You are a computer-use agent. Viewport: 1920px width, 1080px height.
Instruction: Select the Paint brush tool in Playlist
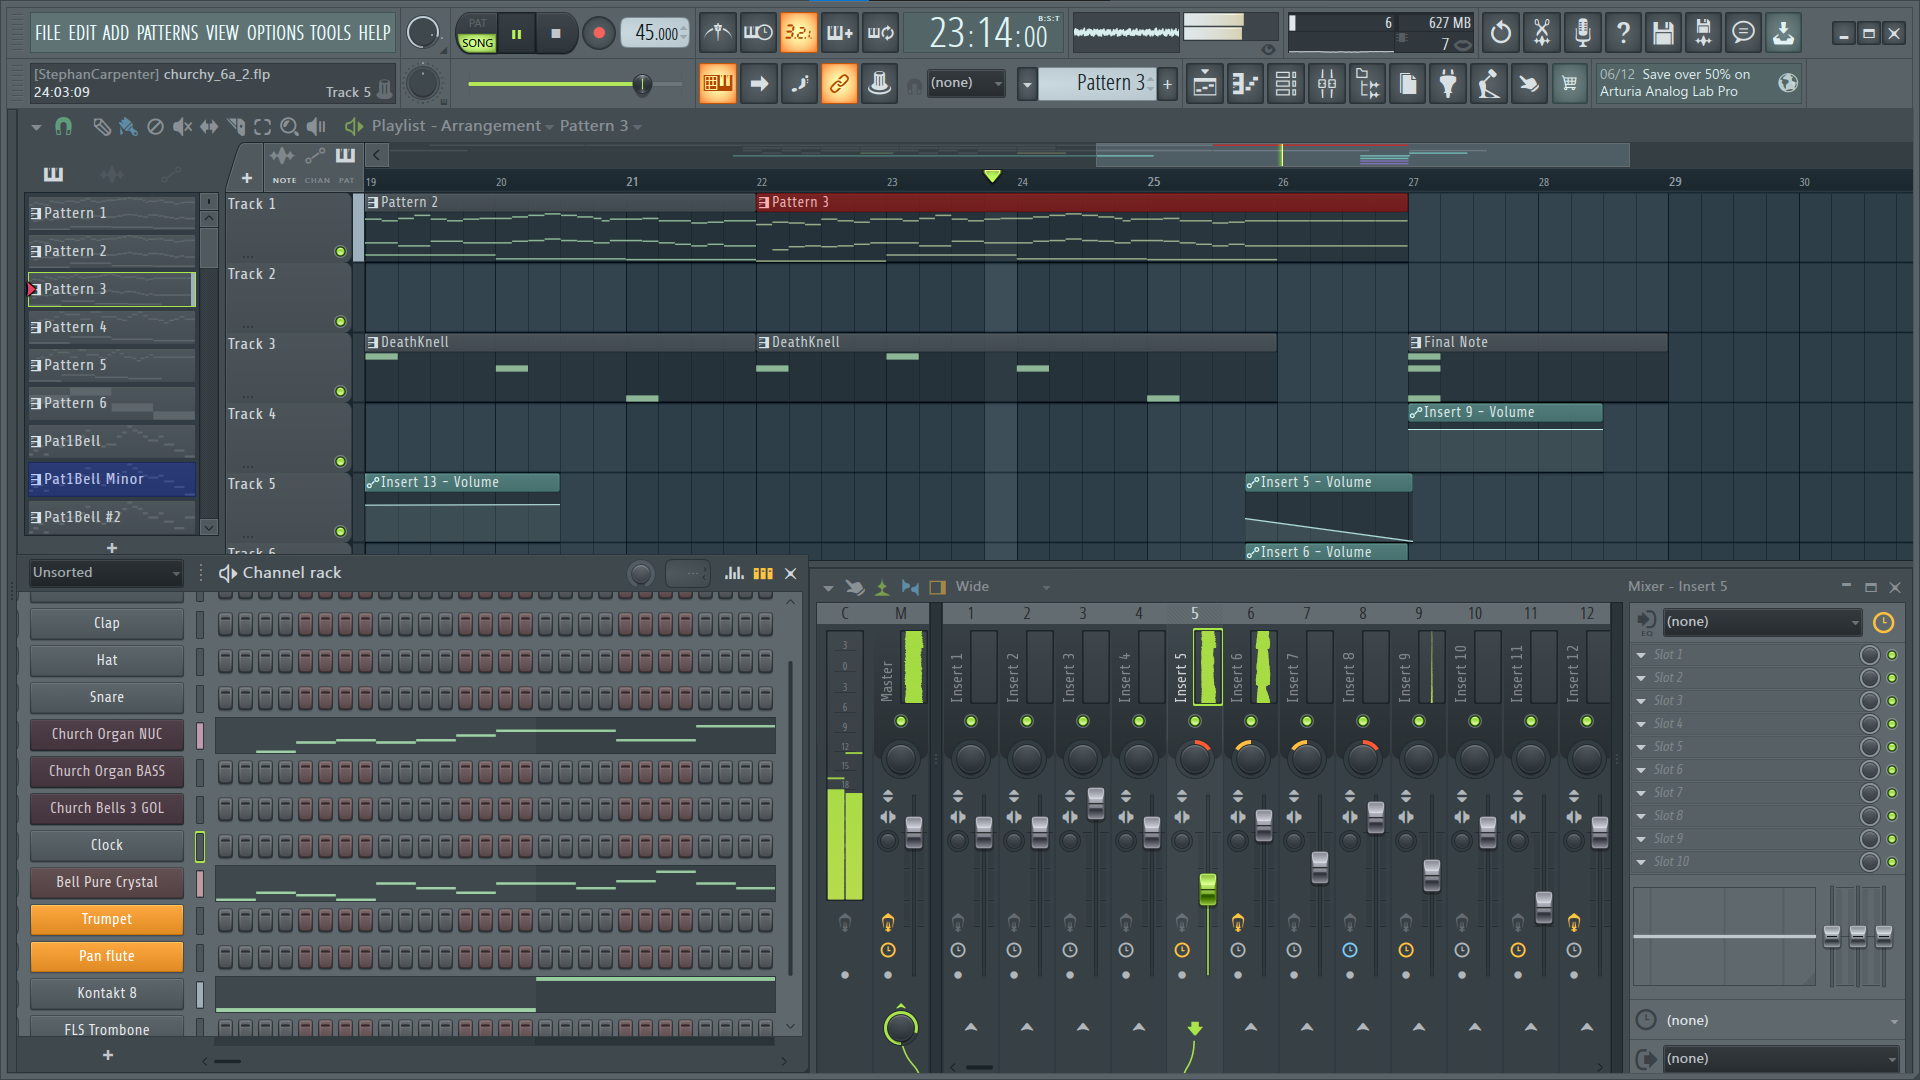click(128, 126)
